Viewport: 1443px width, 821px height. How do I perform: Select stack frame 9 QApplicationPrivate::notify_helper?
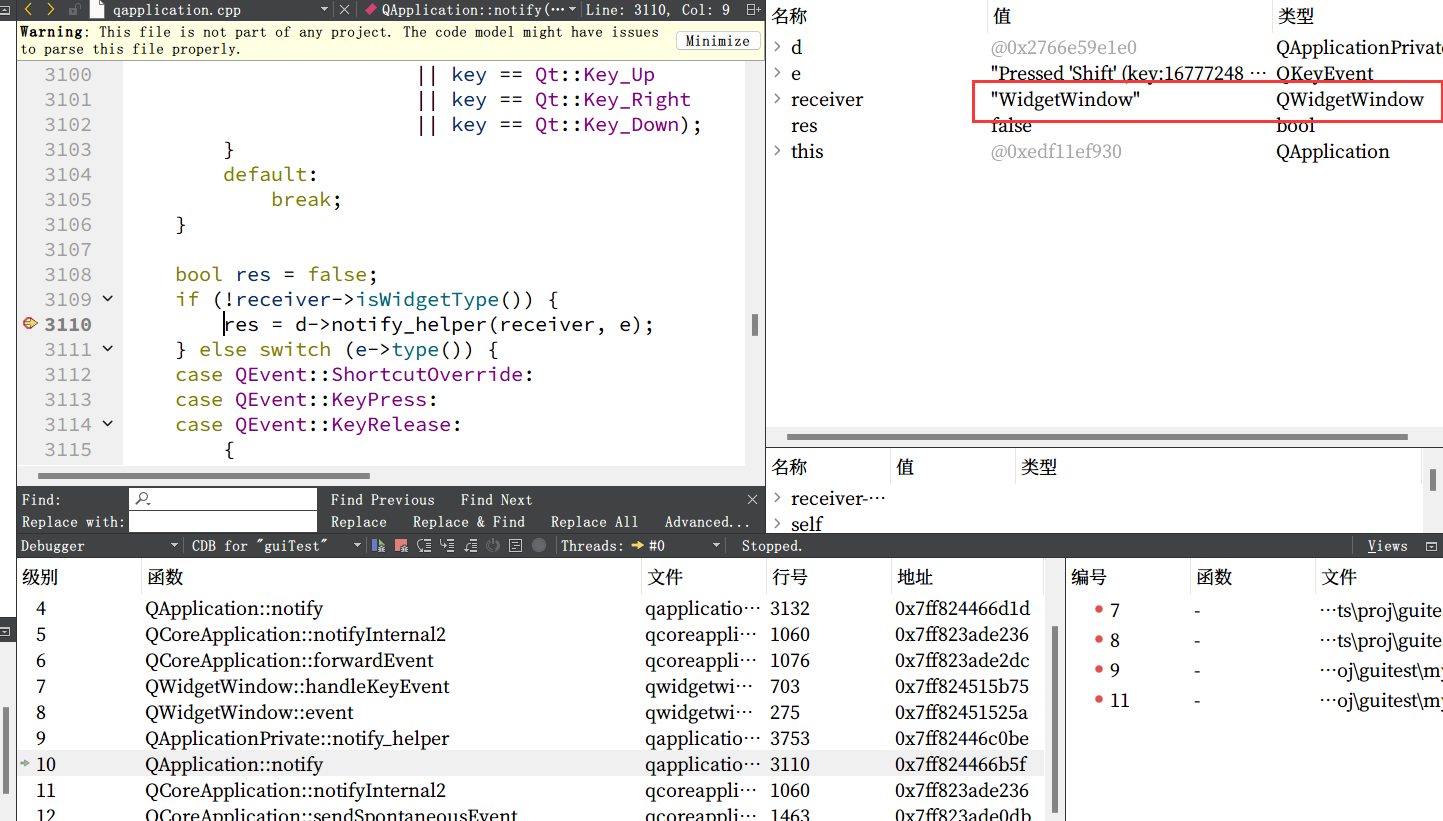[x=530, y=738]
